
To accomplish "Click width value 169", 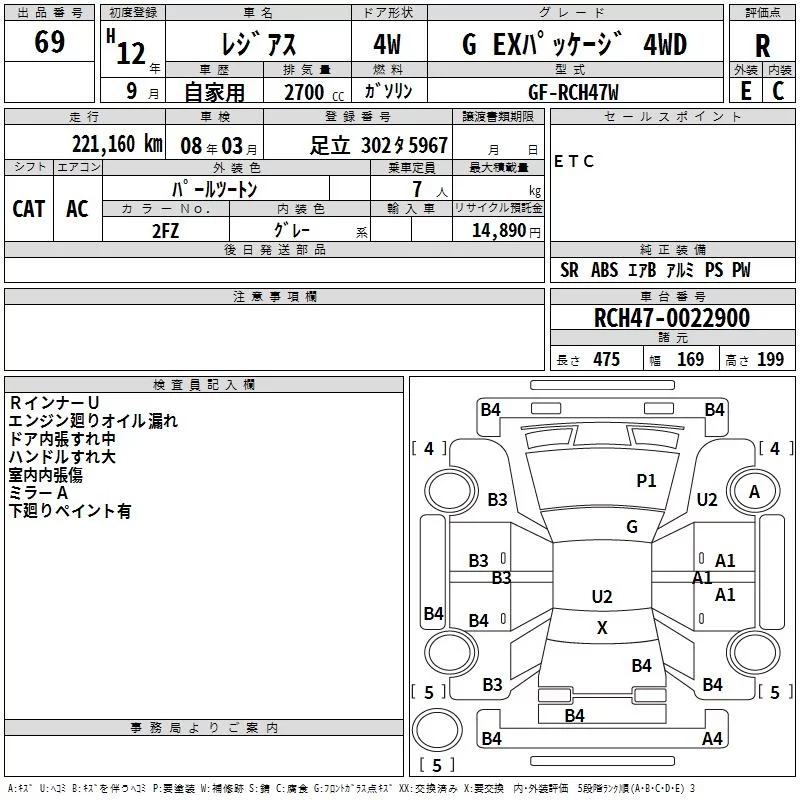I will tap(690, 359).
